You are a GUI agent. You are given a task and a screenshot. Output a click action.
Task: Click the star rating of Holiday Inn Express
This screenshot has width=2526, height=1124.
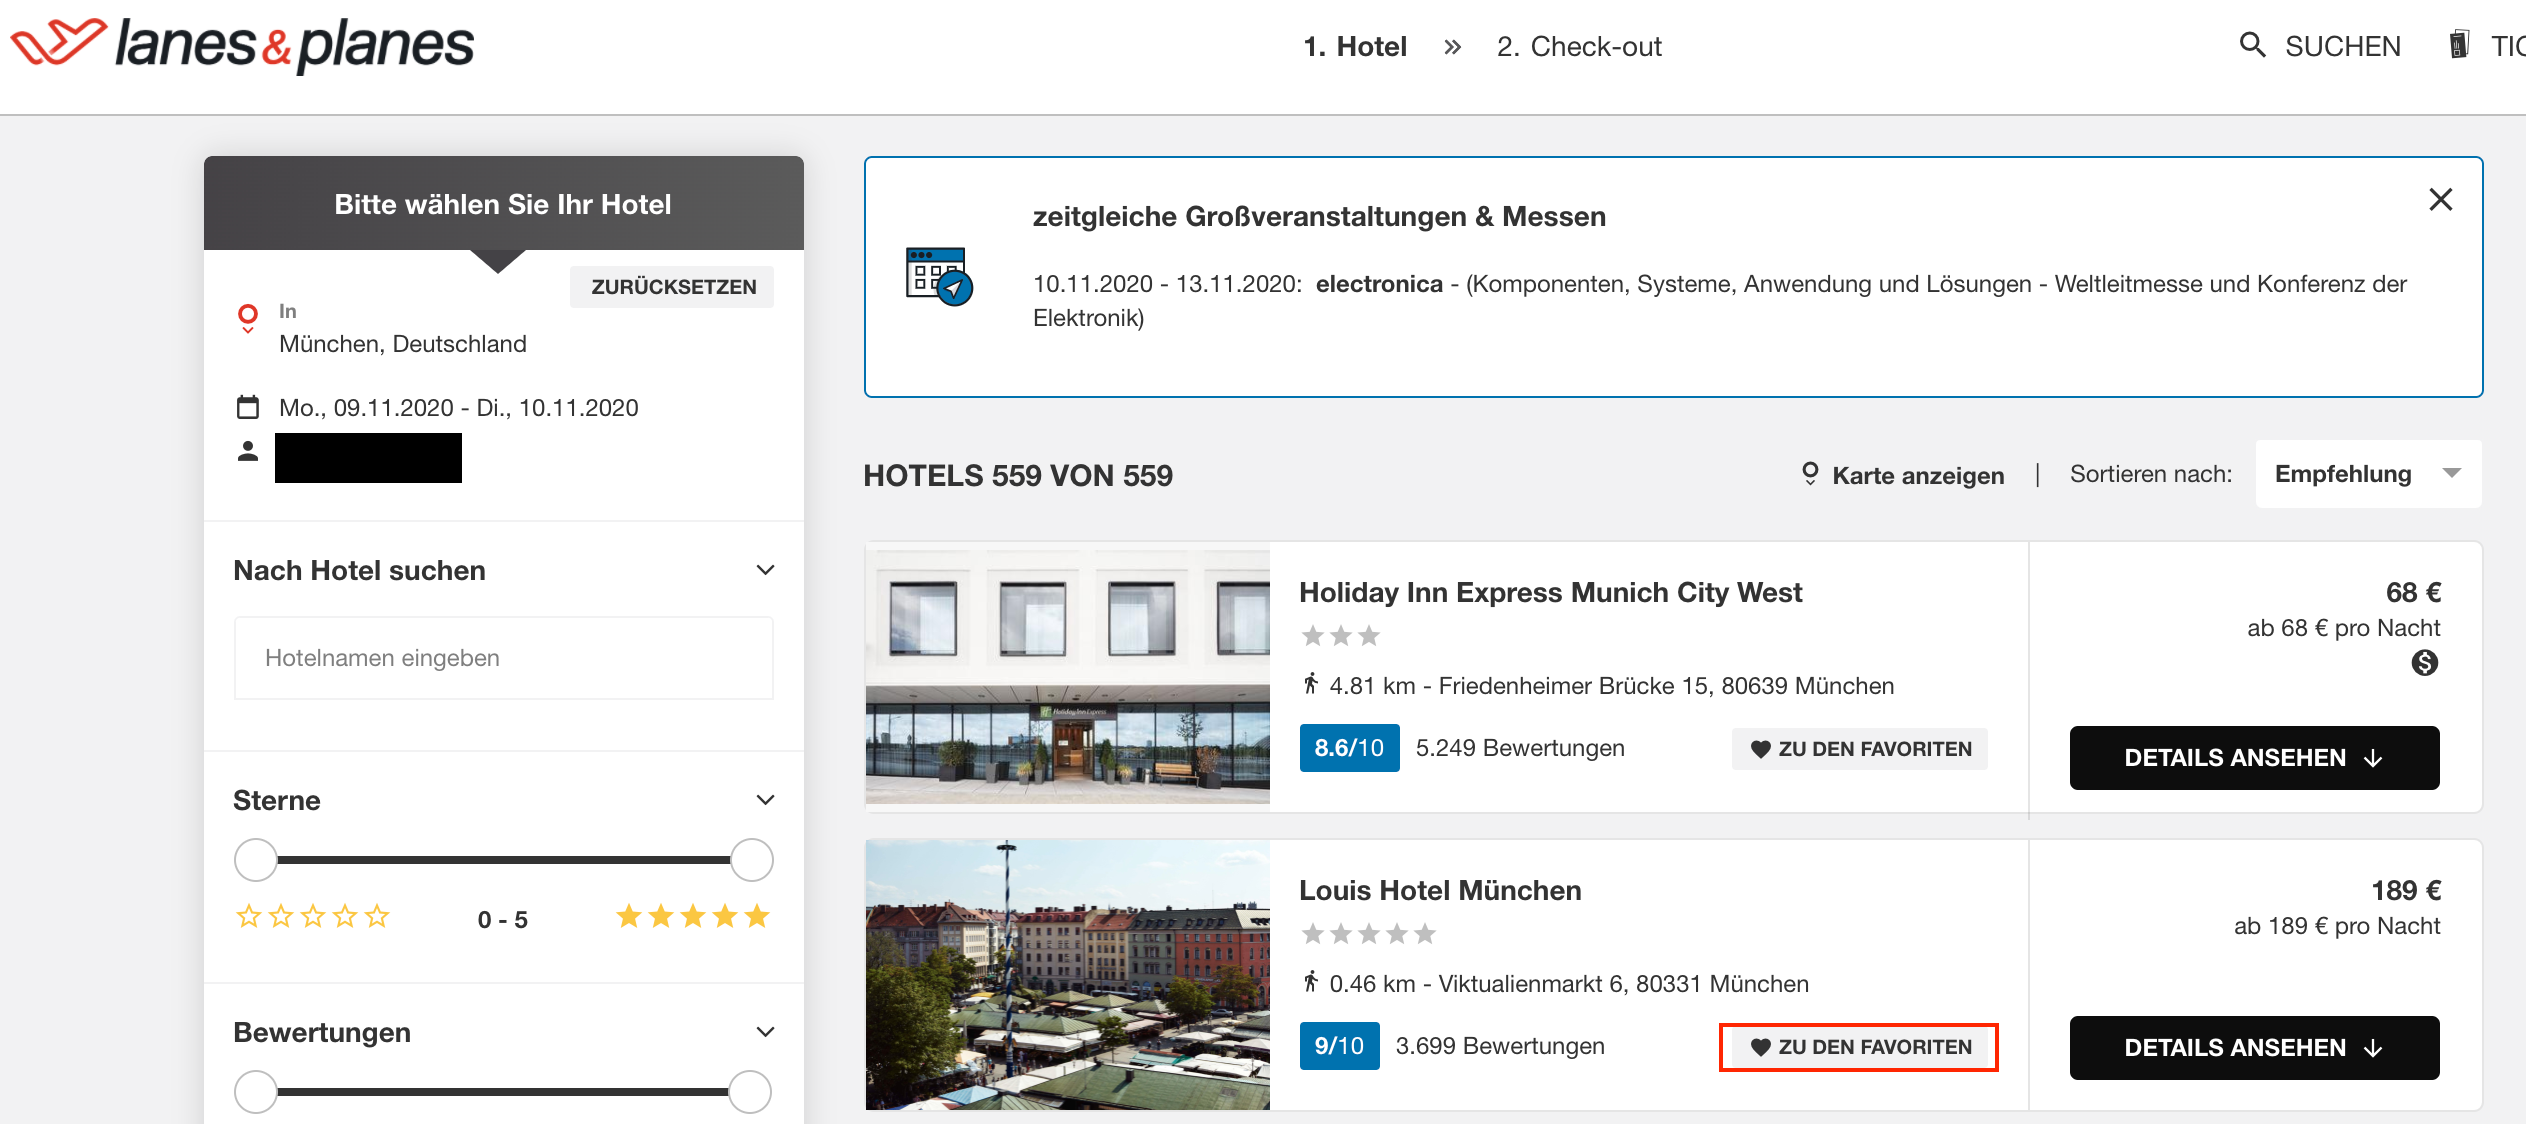click(1341, 636)
